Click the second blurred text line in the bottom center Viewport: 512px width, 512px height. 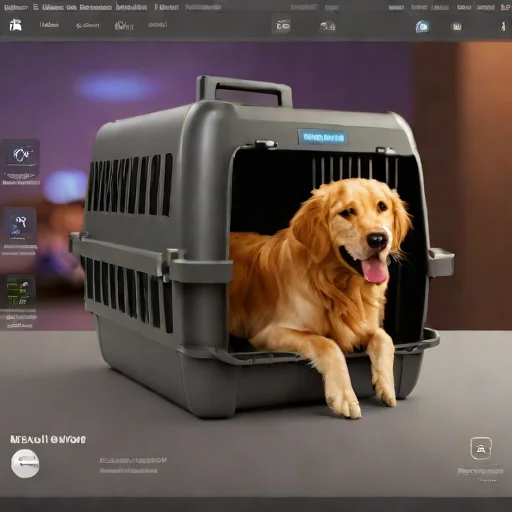click(x=128, y=471)
